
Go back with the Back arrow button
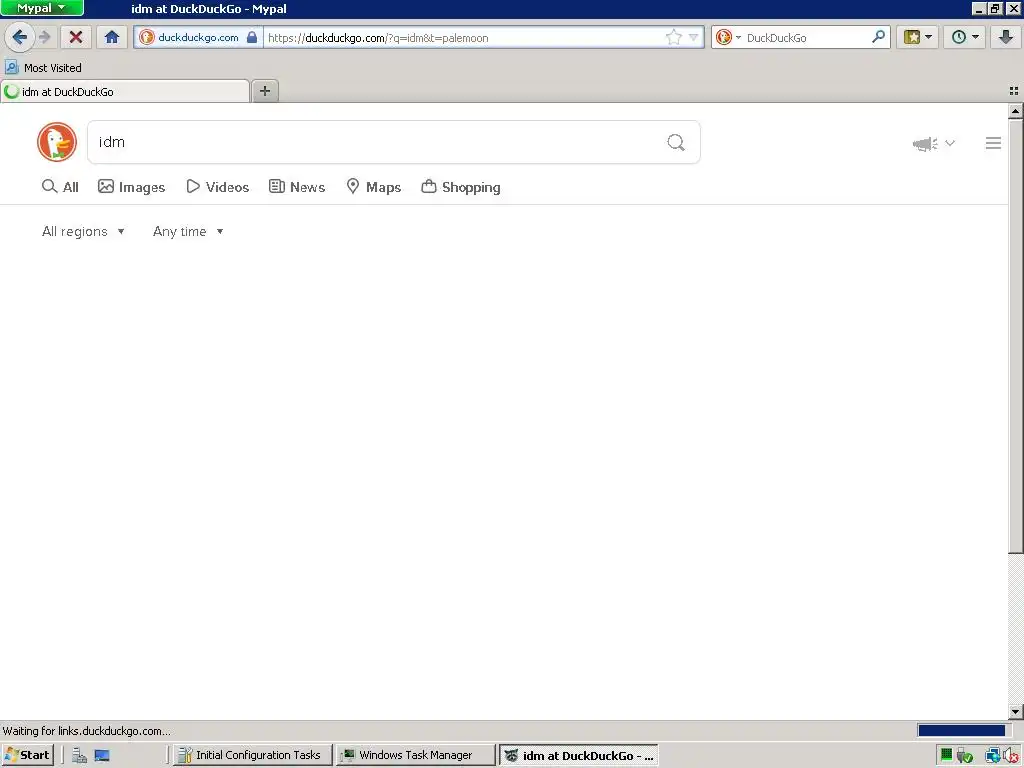click(20, 37)
